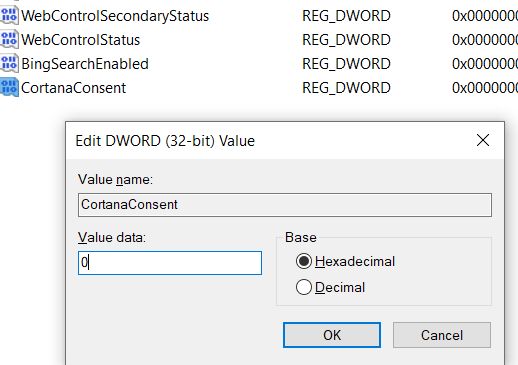This screenshot has height=365, width=518.
Task: Select the Hexadecimal base option
Action: click(x=345, y=261)
